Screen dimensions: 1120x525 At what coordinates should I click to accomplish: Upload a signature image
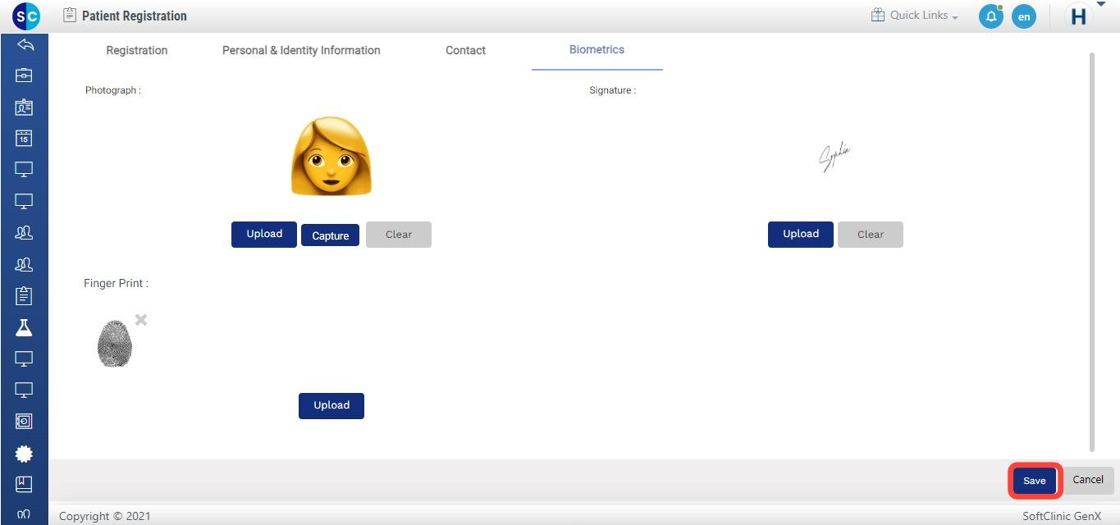(800, 234)
